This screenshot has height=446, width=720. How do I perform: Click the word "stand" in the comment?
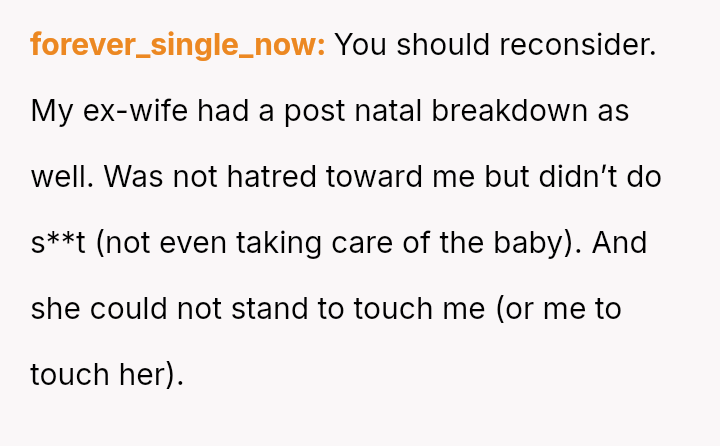pos(270,308)
